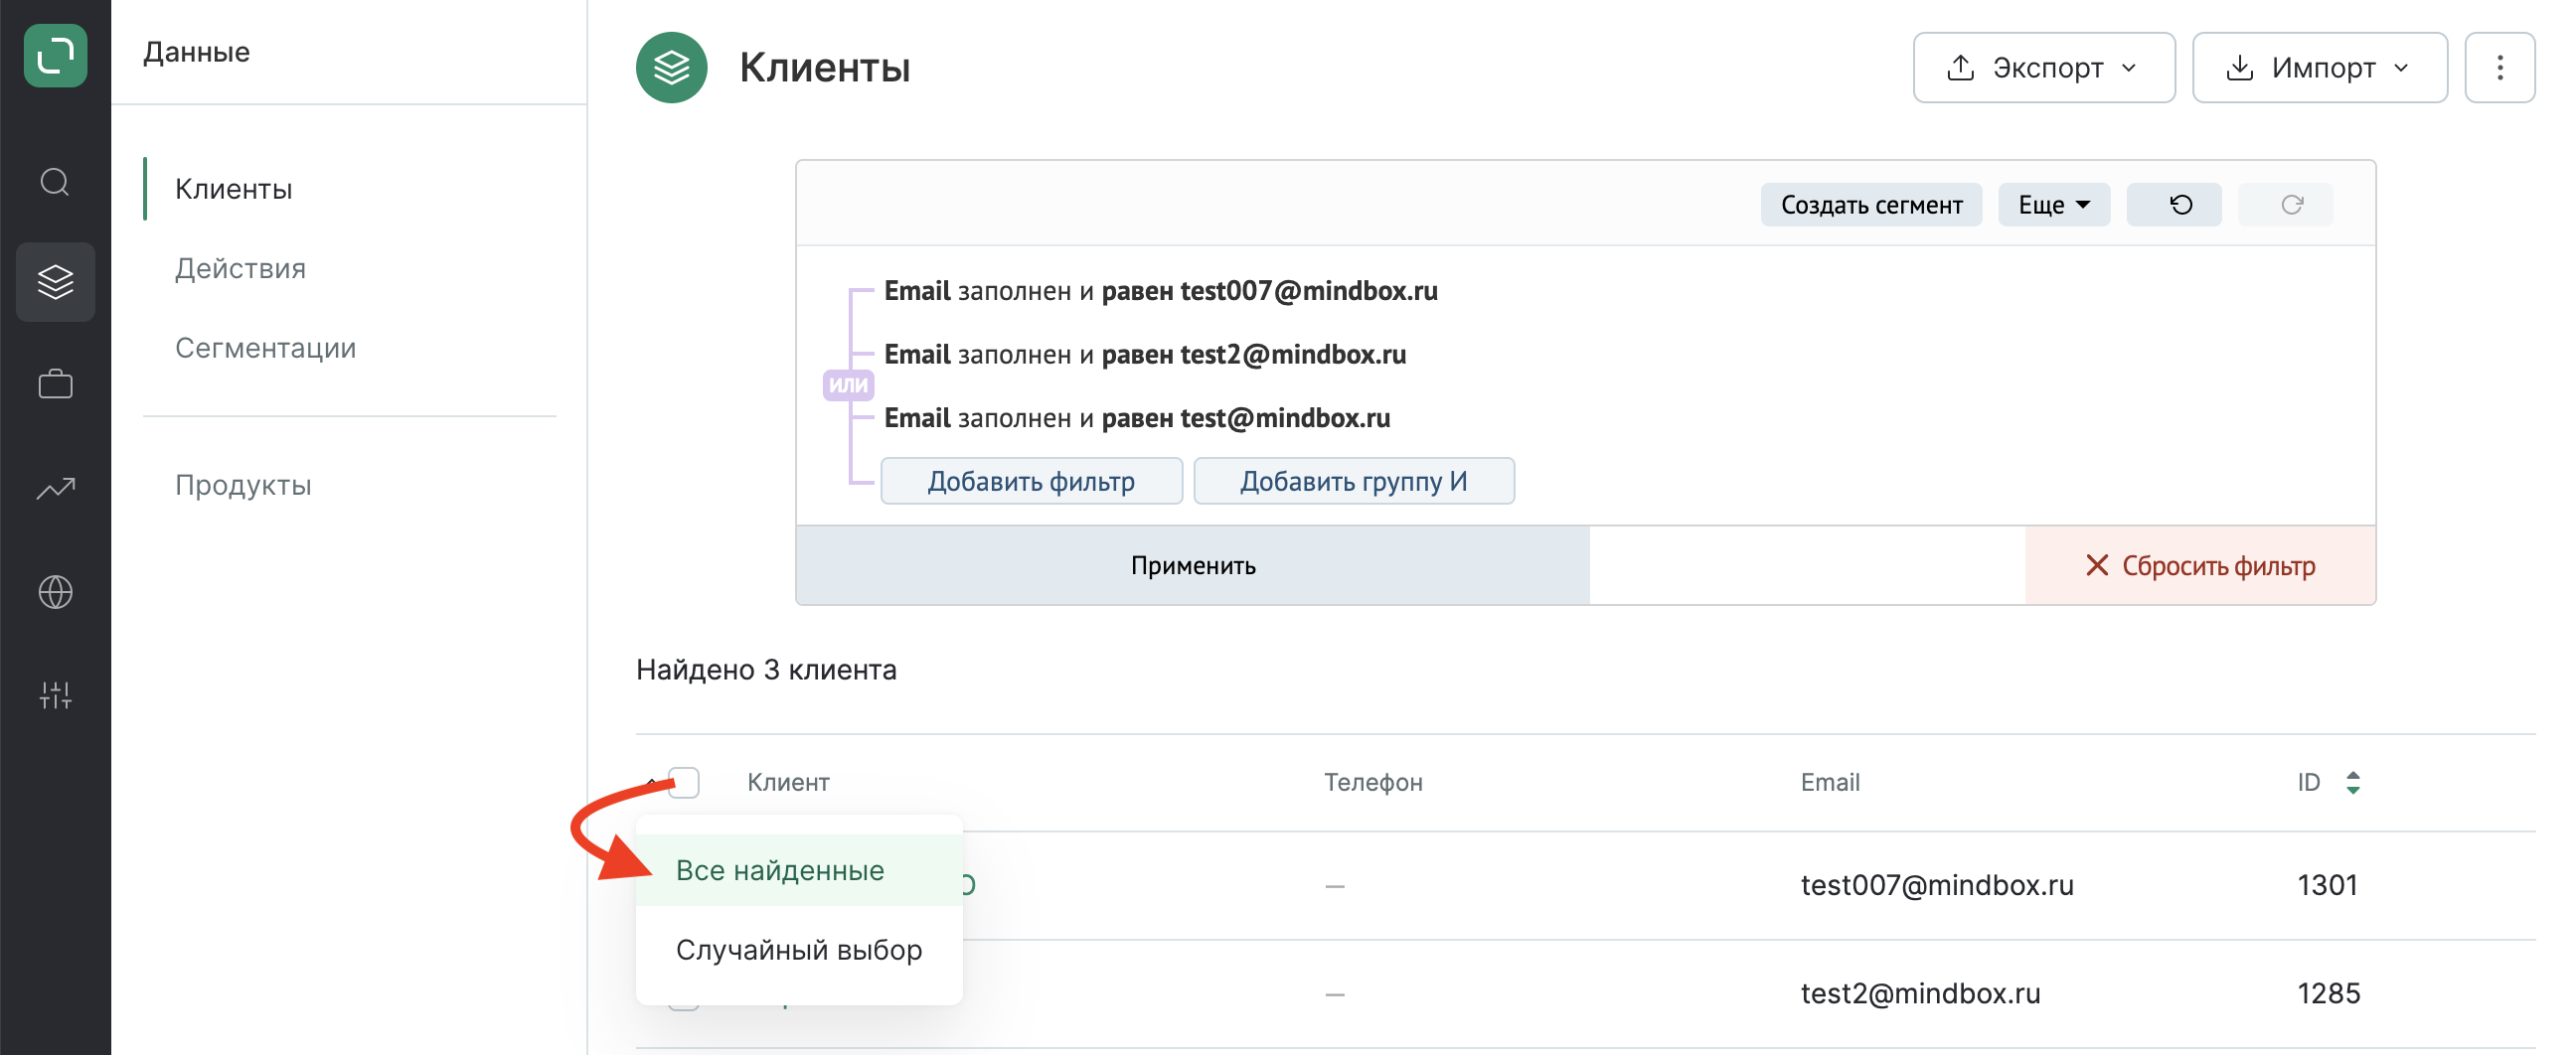
Task: Apply filter with Применить button
Action: point(1192,566)
